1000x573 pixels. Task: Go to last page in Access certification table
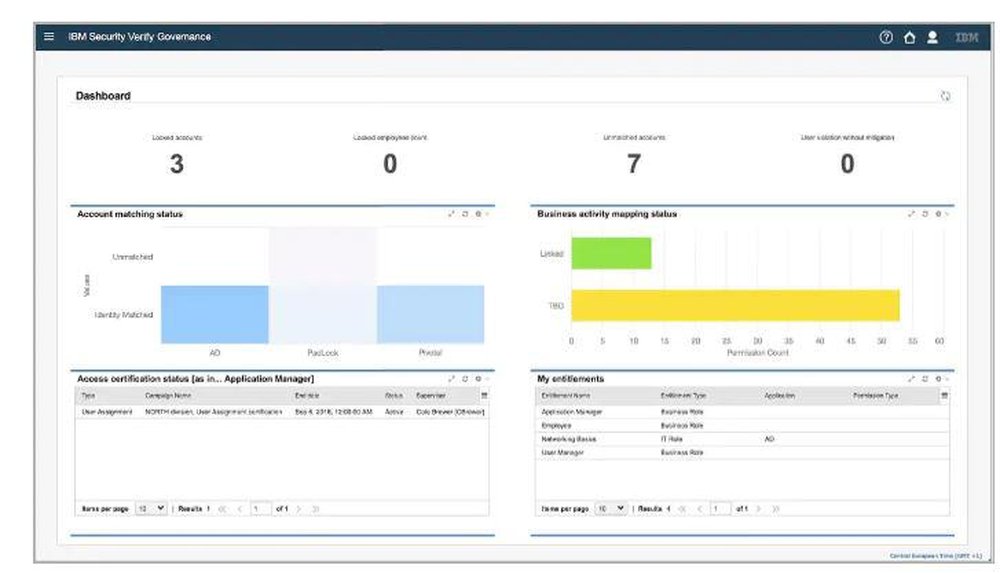[x=315, y=509]
